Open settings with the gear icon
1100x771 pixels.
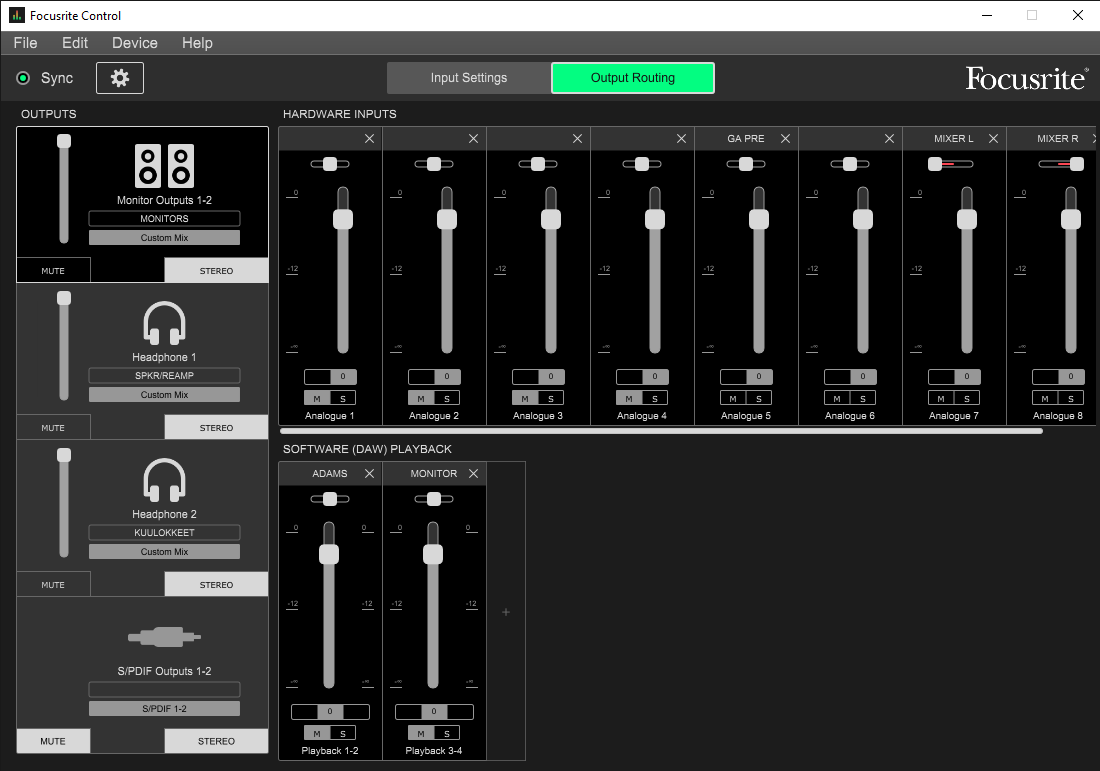pos(120,78)
